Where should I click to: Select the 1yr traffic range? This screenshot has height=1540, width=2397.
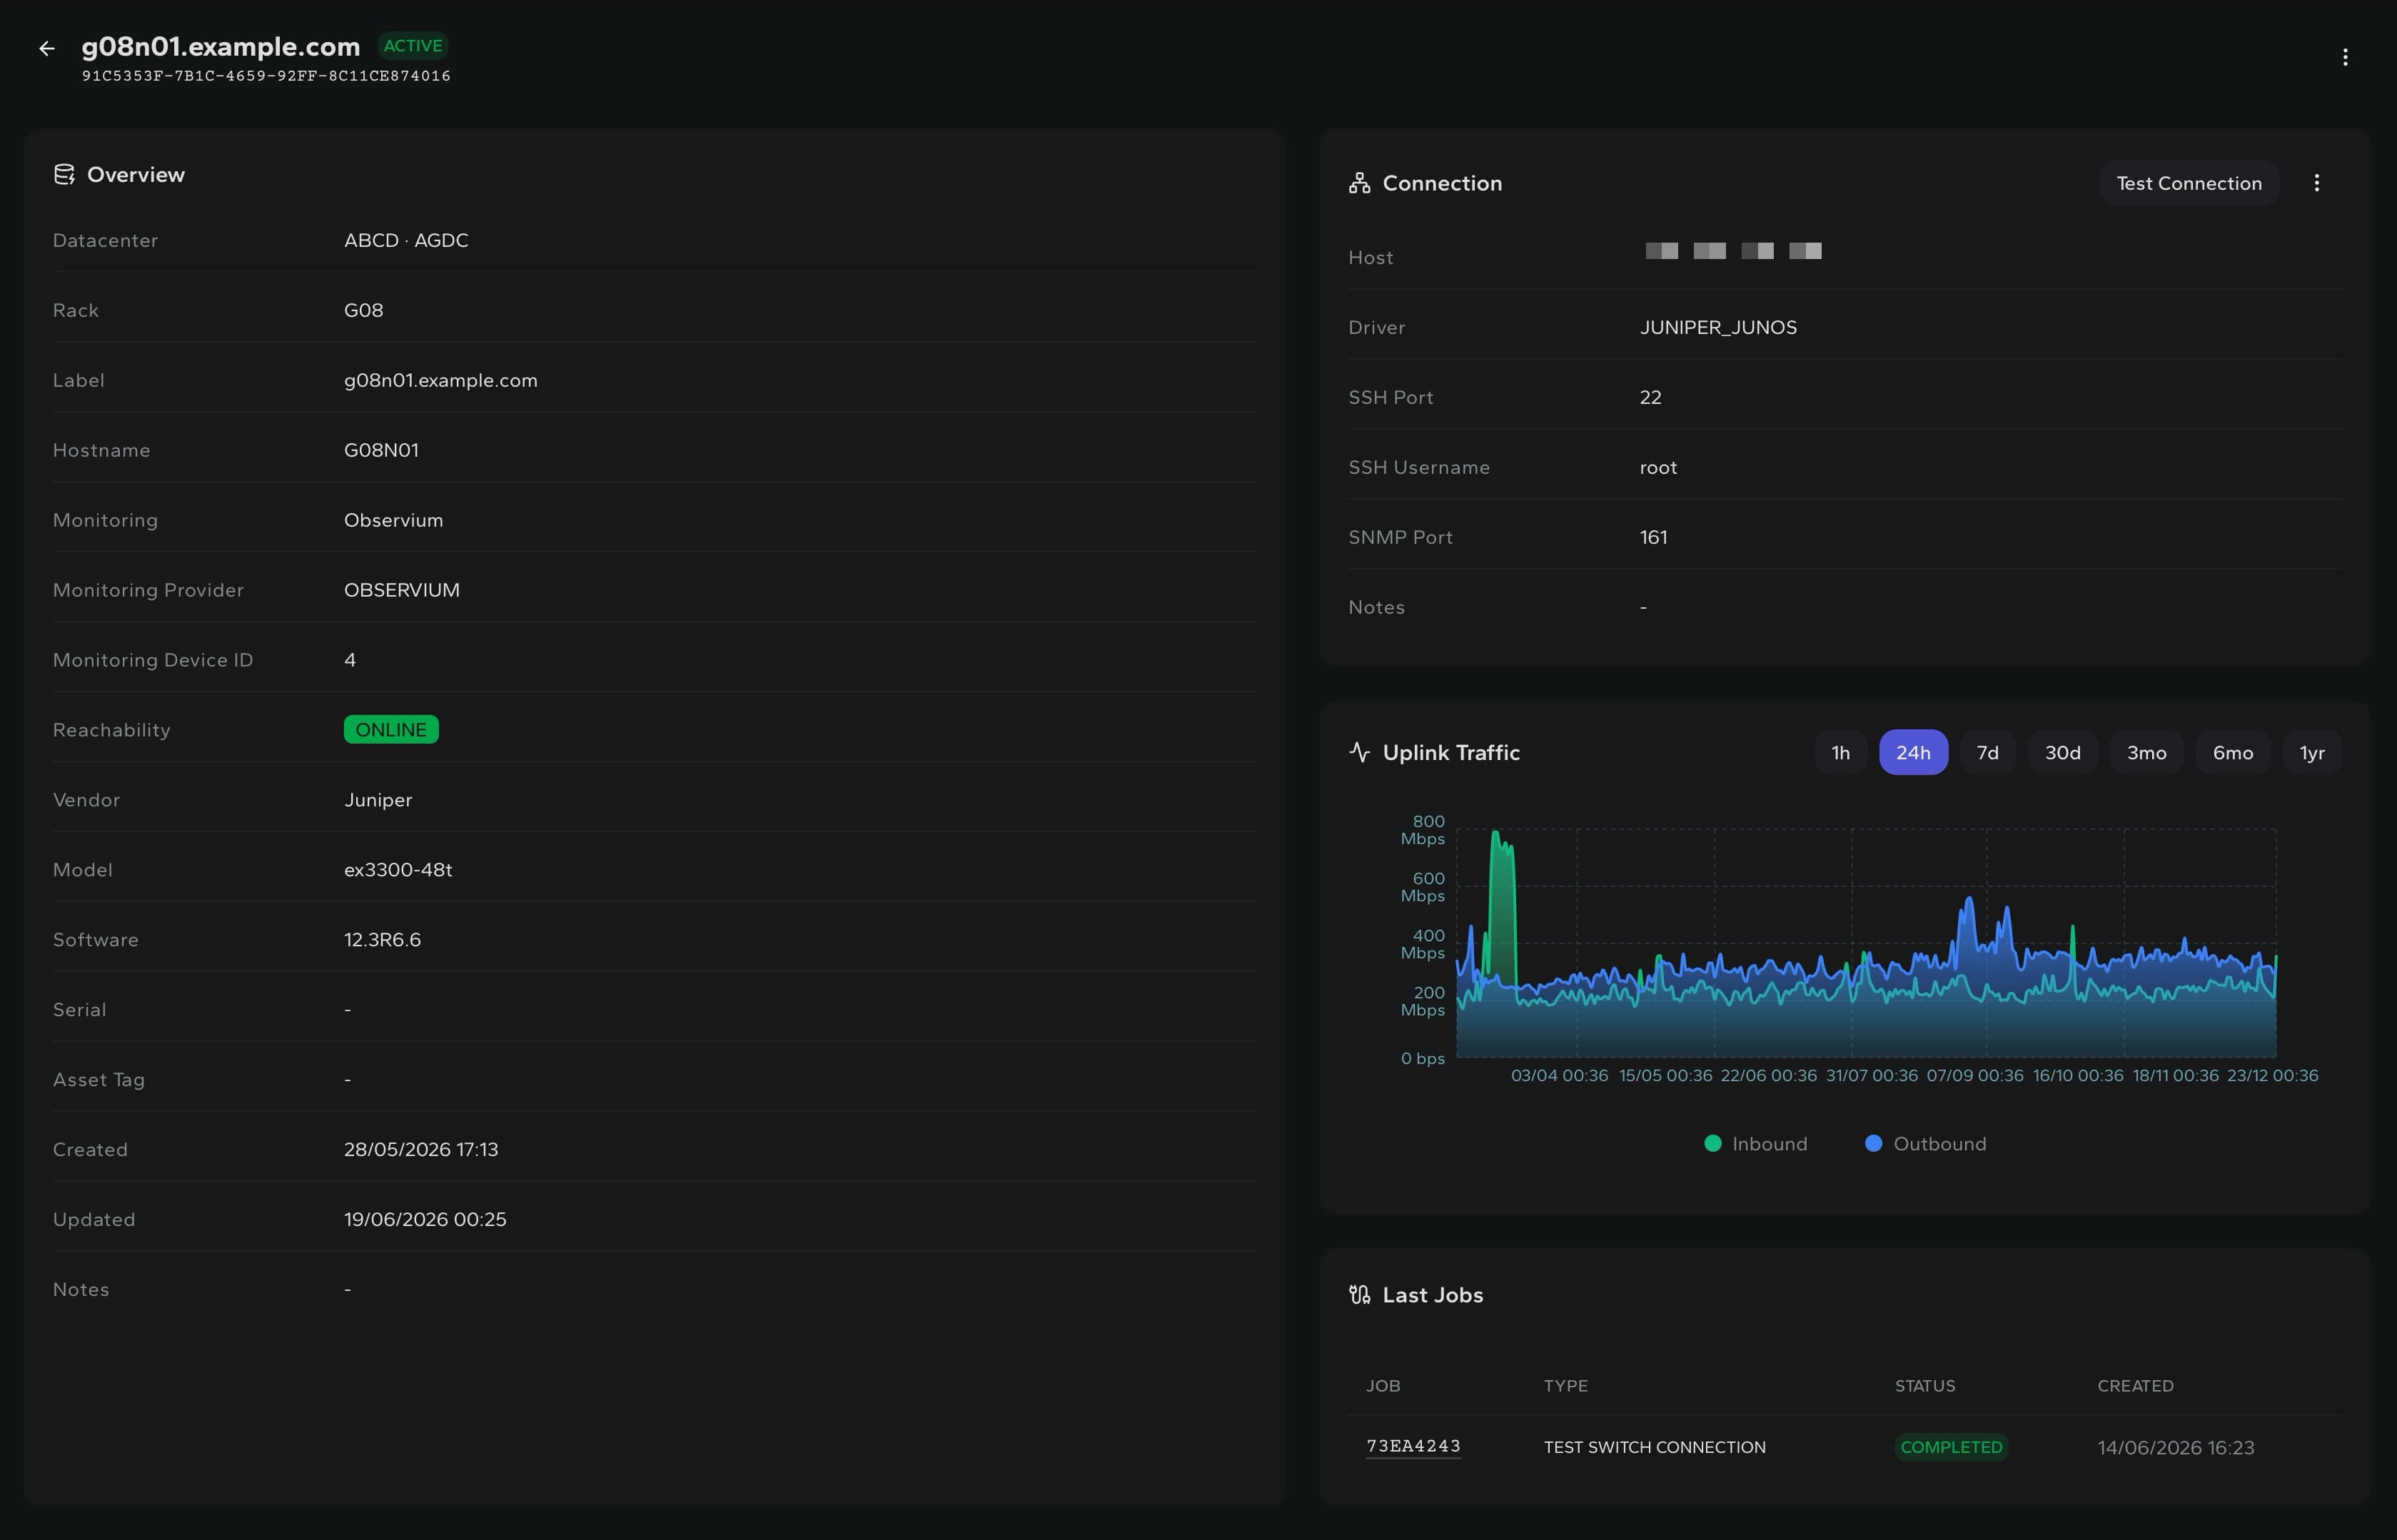coord(2311,753)
